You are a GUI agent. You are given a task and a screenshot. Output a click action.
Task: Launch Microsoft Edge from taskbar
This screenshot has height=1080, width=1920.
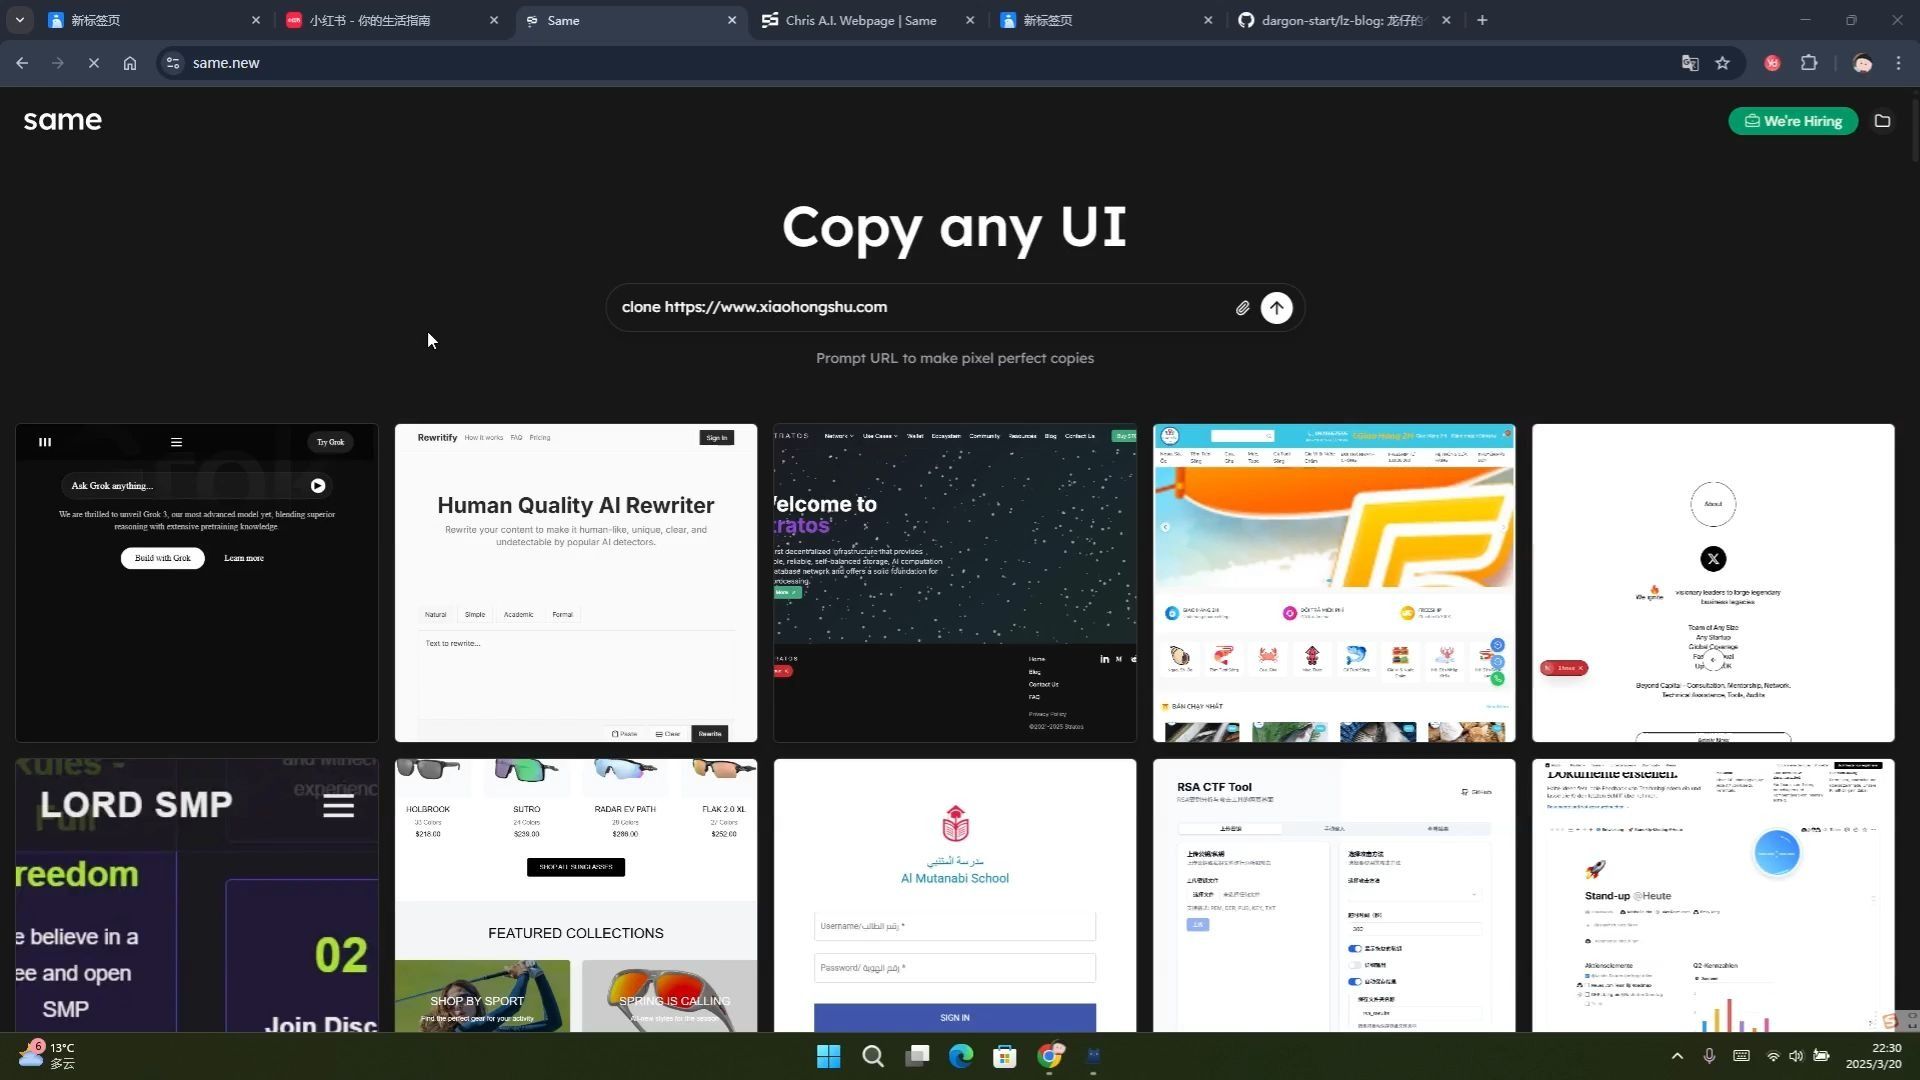[x=961, y=1056]
